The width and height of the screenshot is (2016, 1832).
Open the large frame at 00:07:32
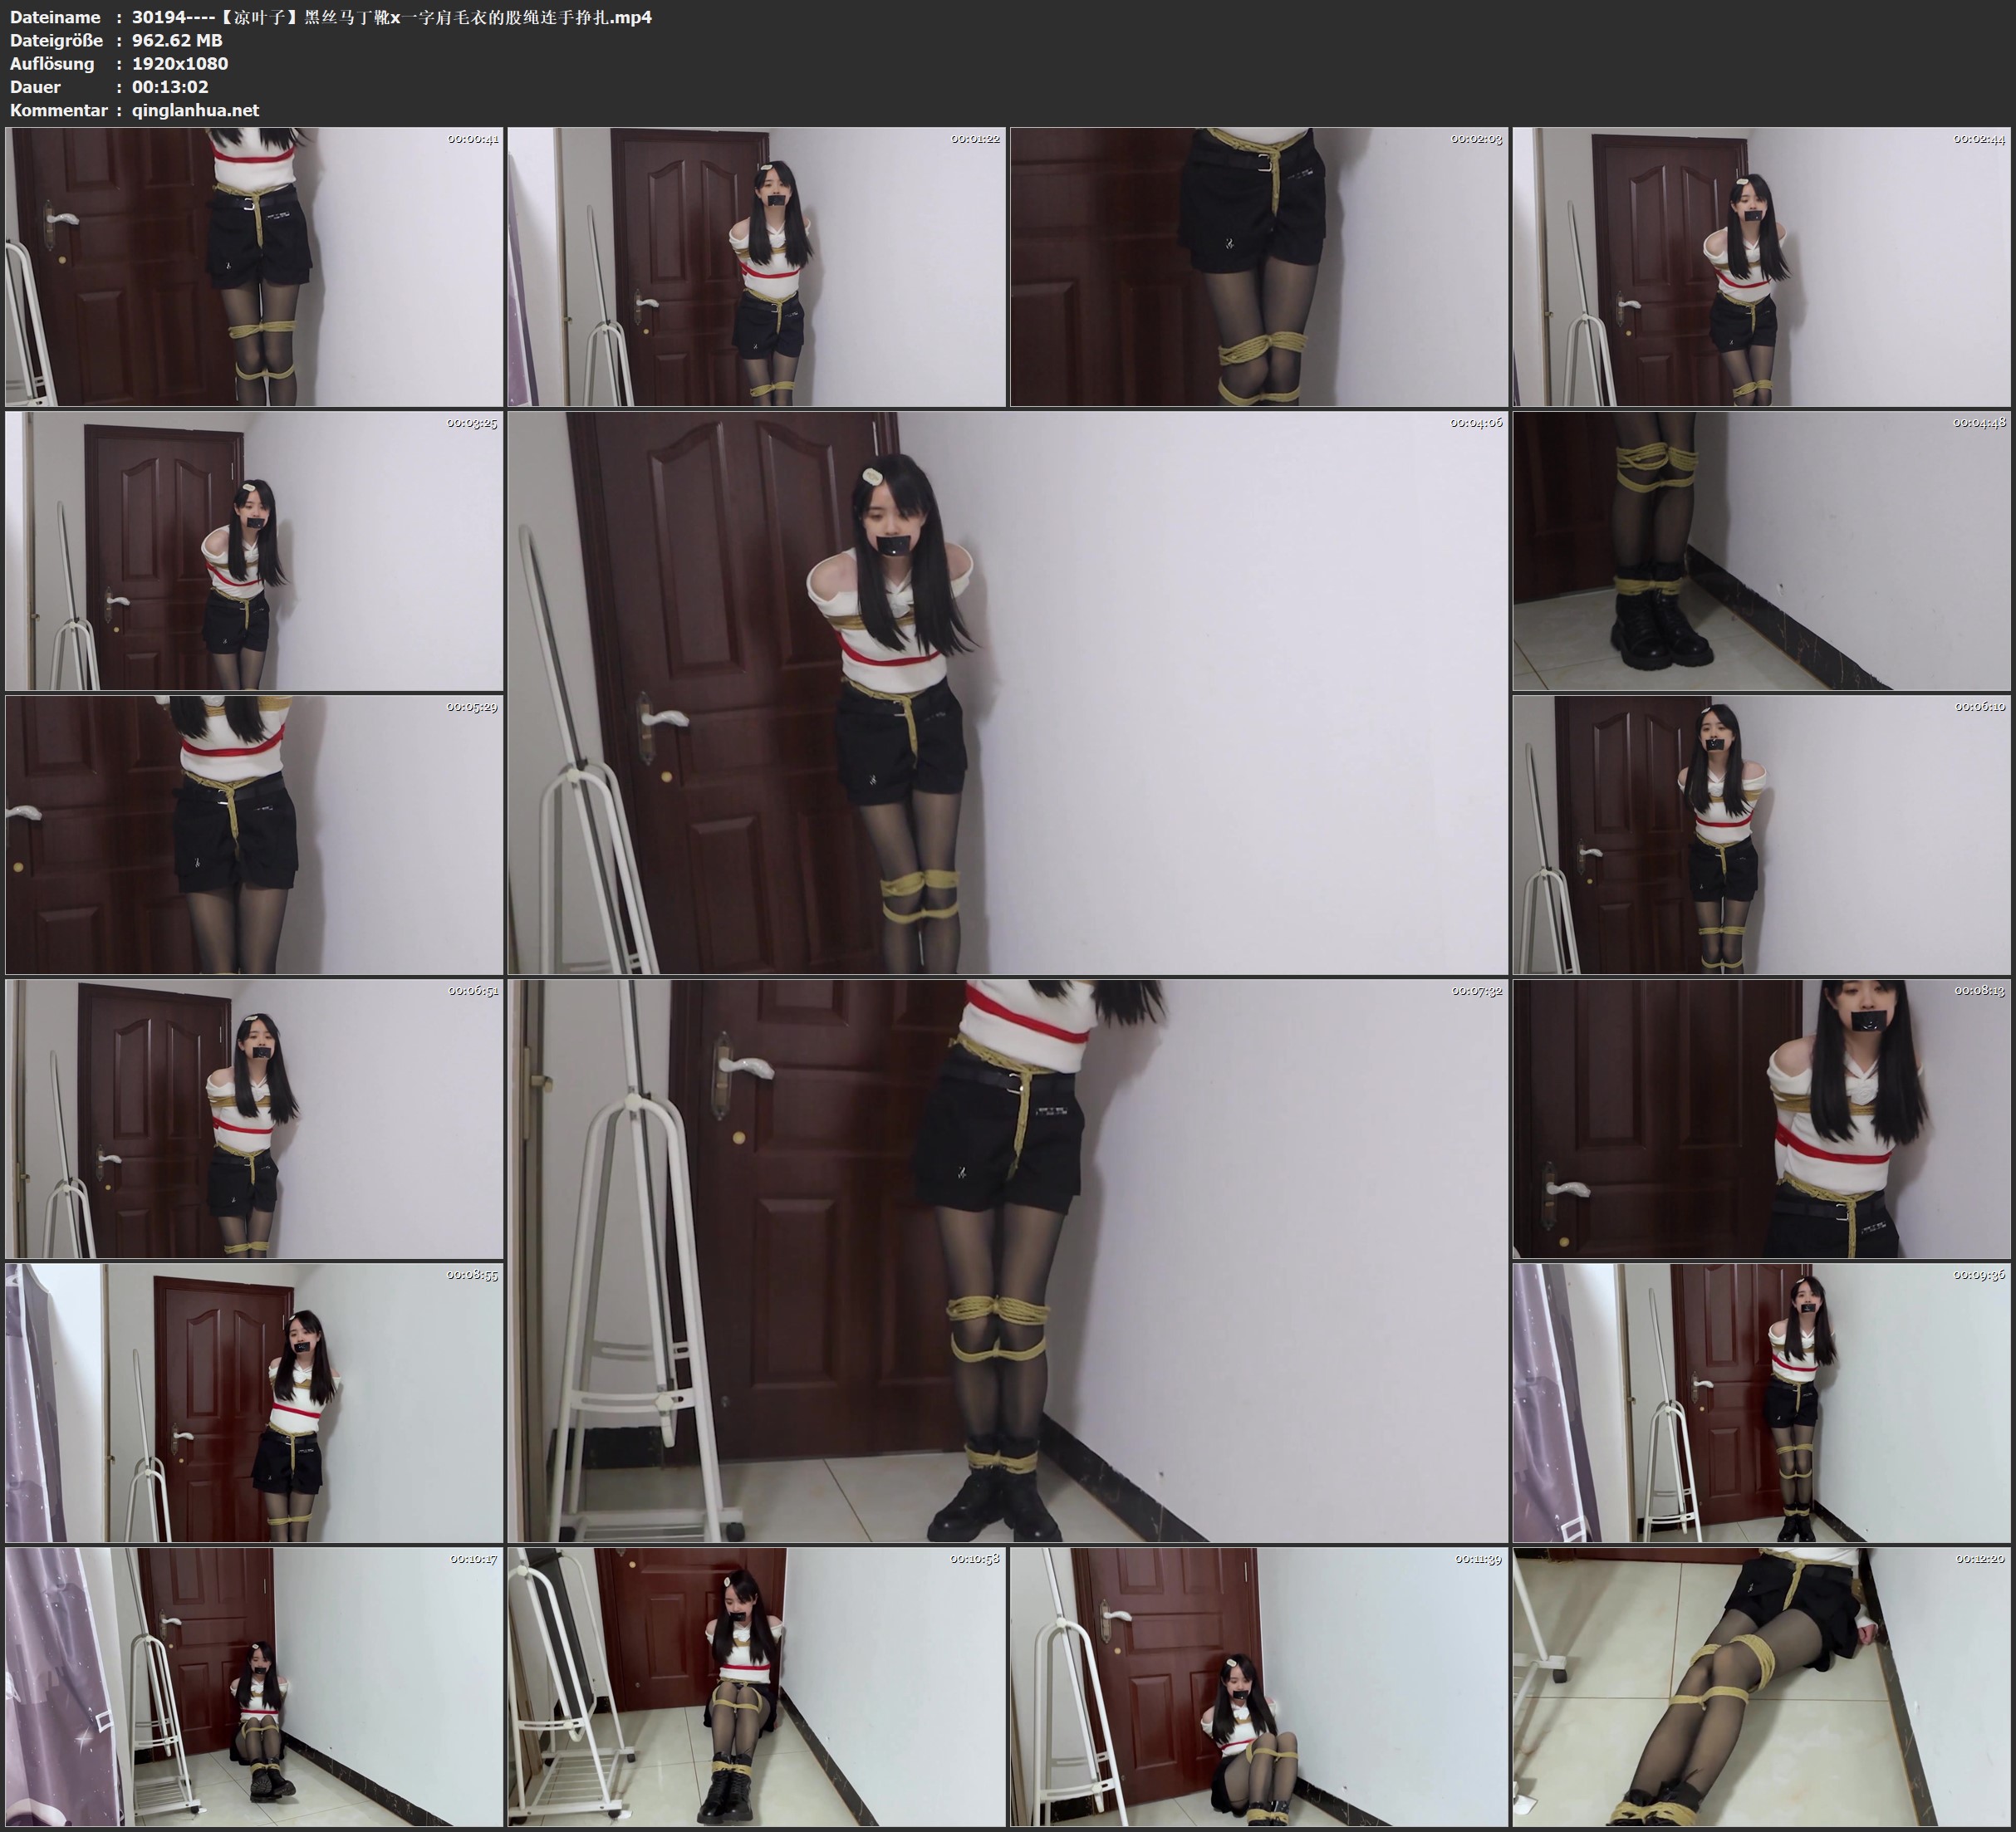1007,1260
